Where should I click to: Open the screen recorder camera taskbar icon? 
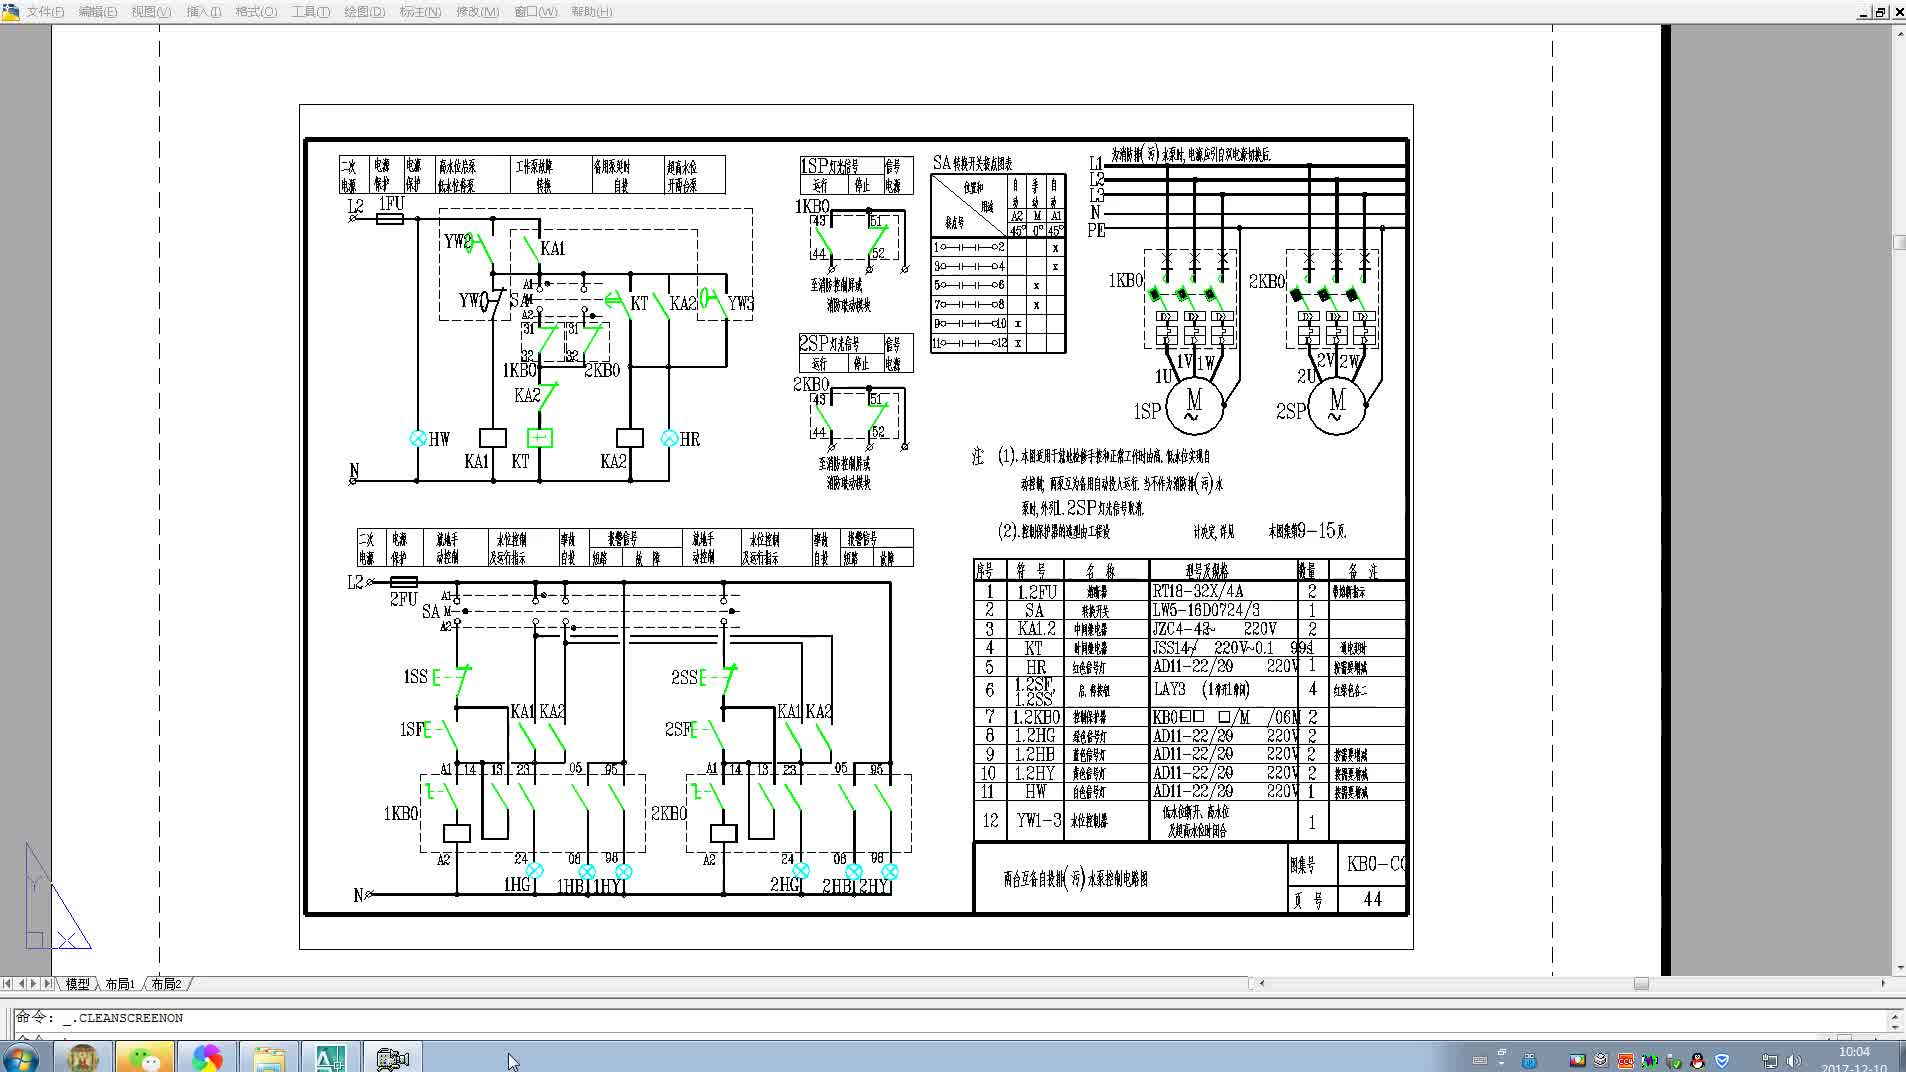393,1058
